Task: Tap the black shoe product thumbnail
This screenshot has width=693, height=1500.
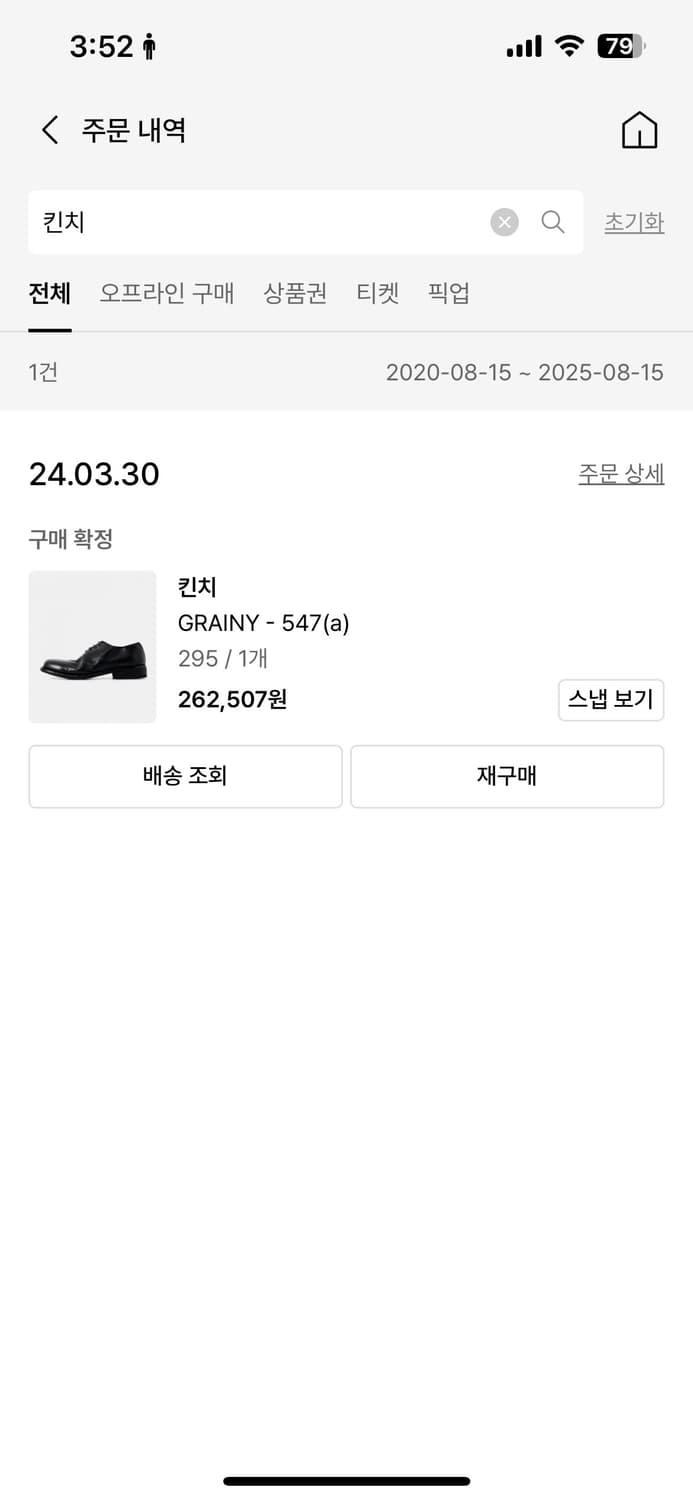Action: coord(92,647)
